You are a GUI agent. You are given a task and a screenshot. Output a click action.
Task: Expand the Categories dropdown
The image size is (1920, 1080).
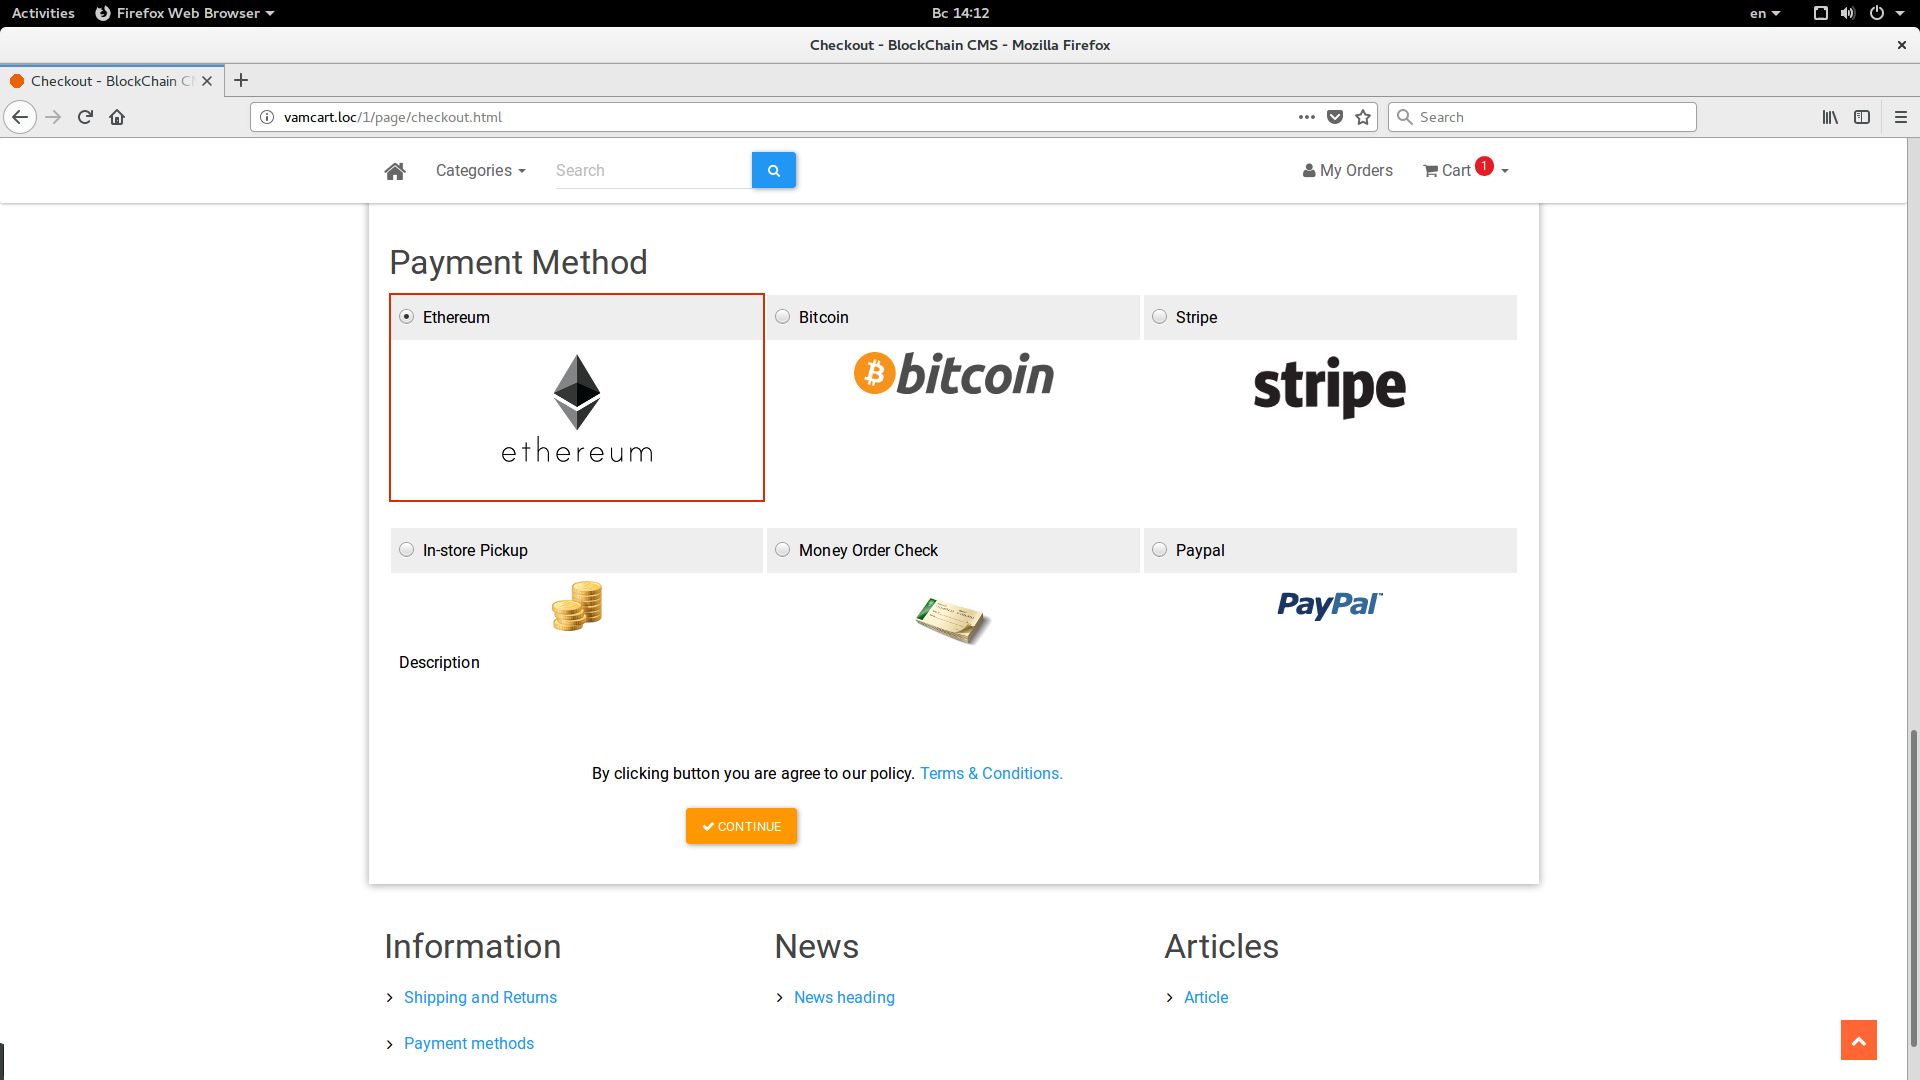coord(480,171)
